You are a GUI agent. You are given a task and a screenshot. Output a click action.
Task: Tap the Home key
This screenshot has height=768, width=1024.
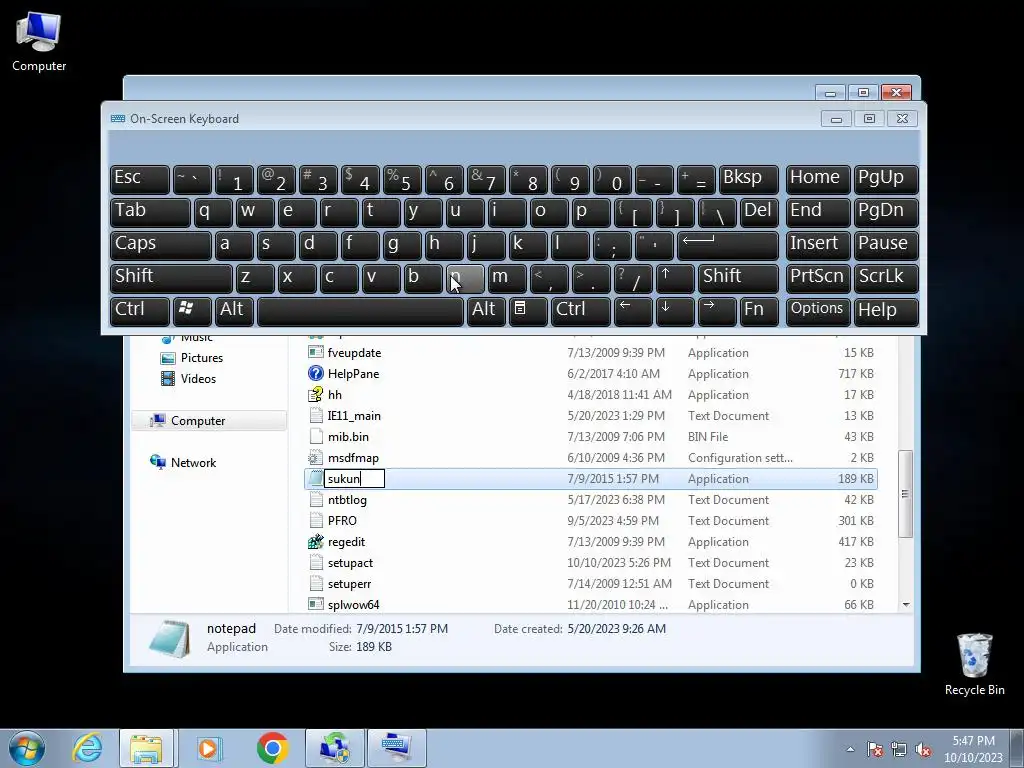[x=818, y=179]
